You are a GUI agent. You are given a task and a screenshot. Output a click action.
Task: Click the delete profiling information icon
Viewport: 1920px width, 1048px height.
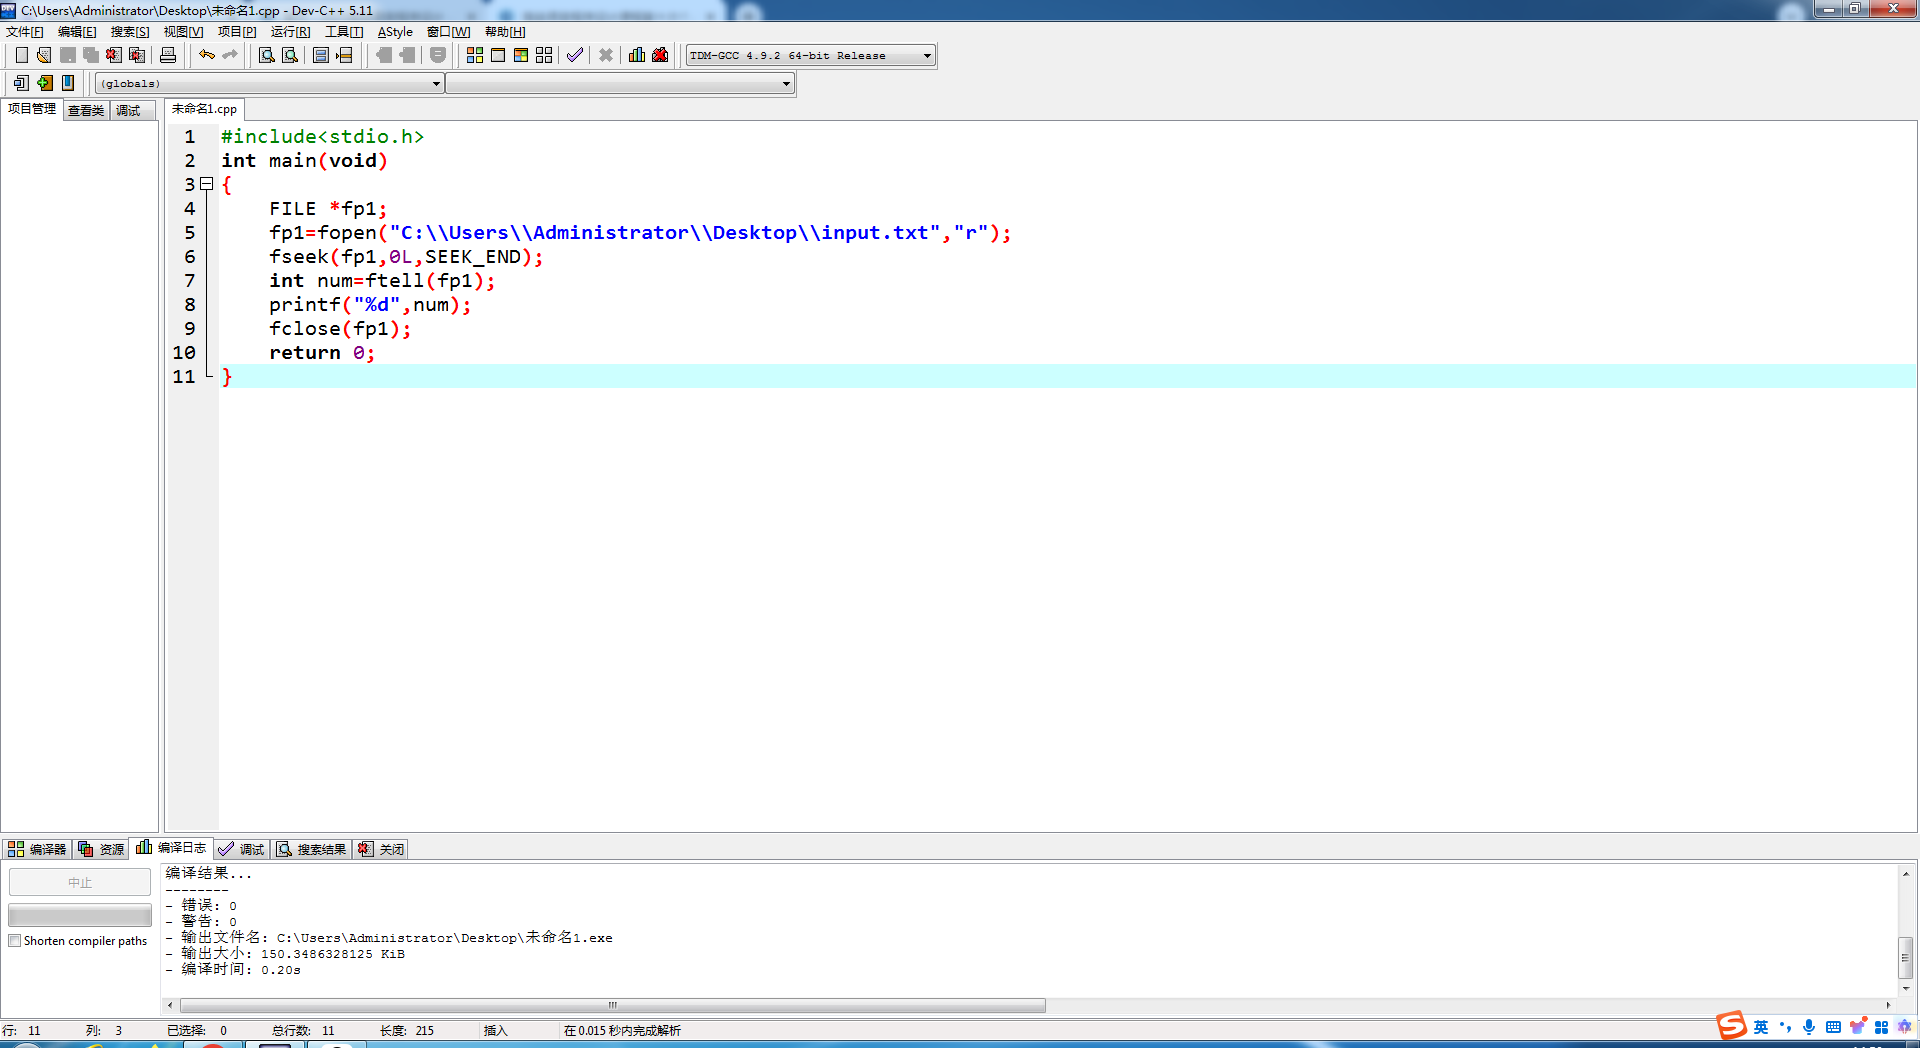point(660,55)
